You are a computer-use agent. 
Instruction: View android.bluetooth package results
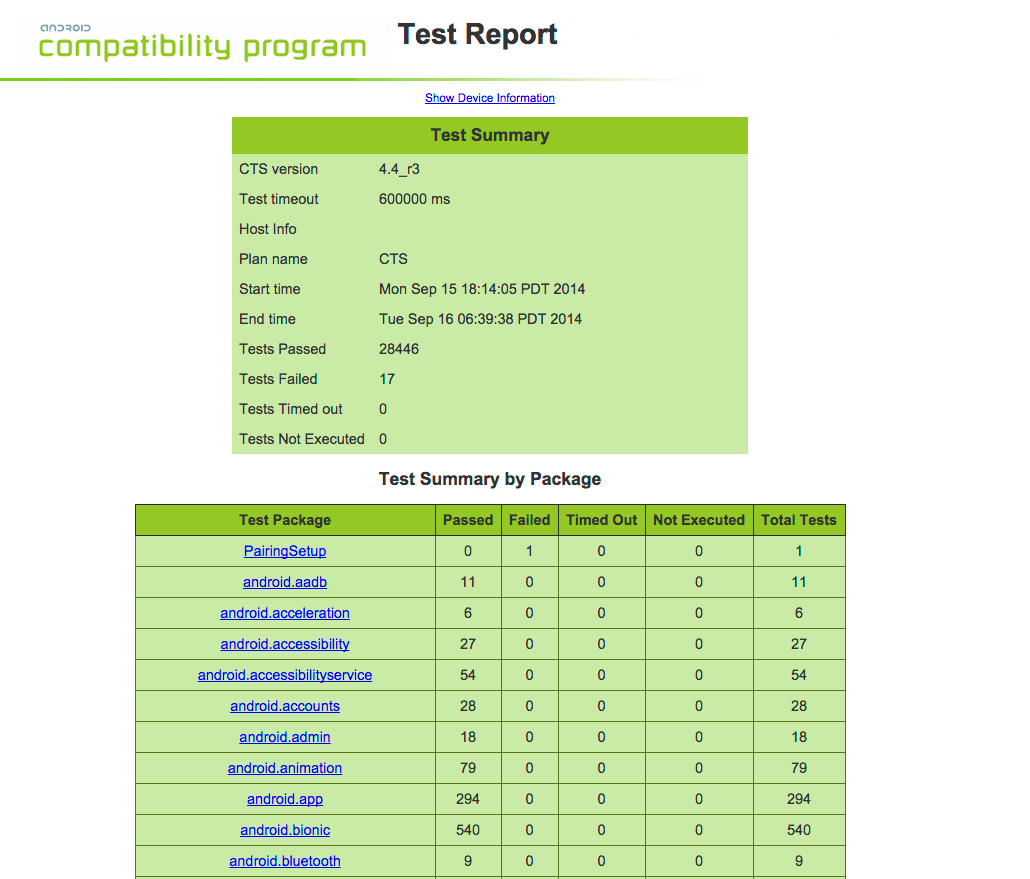(x=284, y=860)
